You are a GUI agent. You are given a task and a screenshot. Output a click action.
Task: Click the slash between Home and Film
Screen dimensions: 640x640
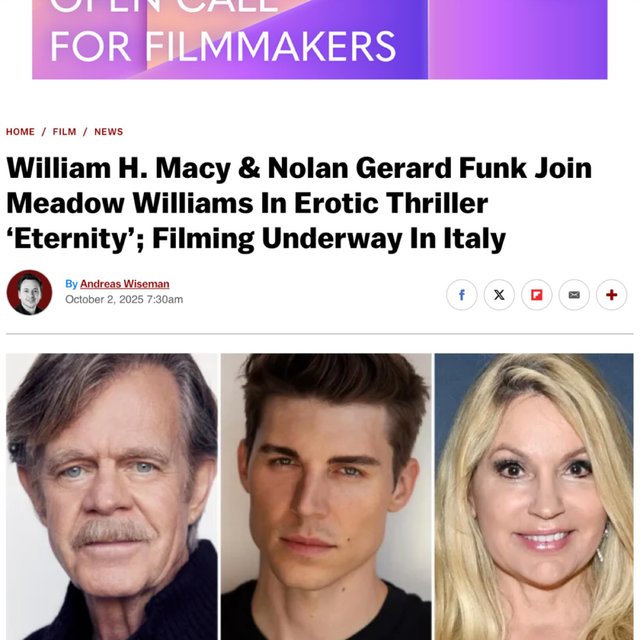44,132
